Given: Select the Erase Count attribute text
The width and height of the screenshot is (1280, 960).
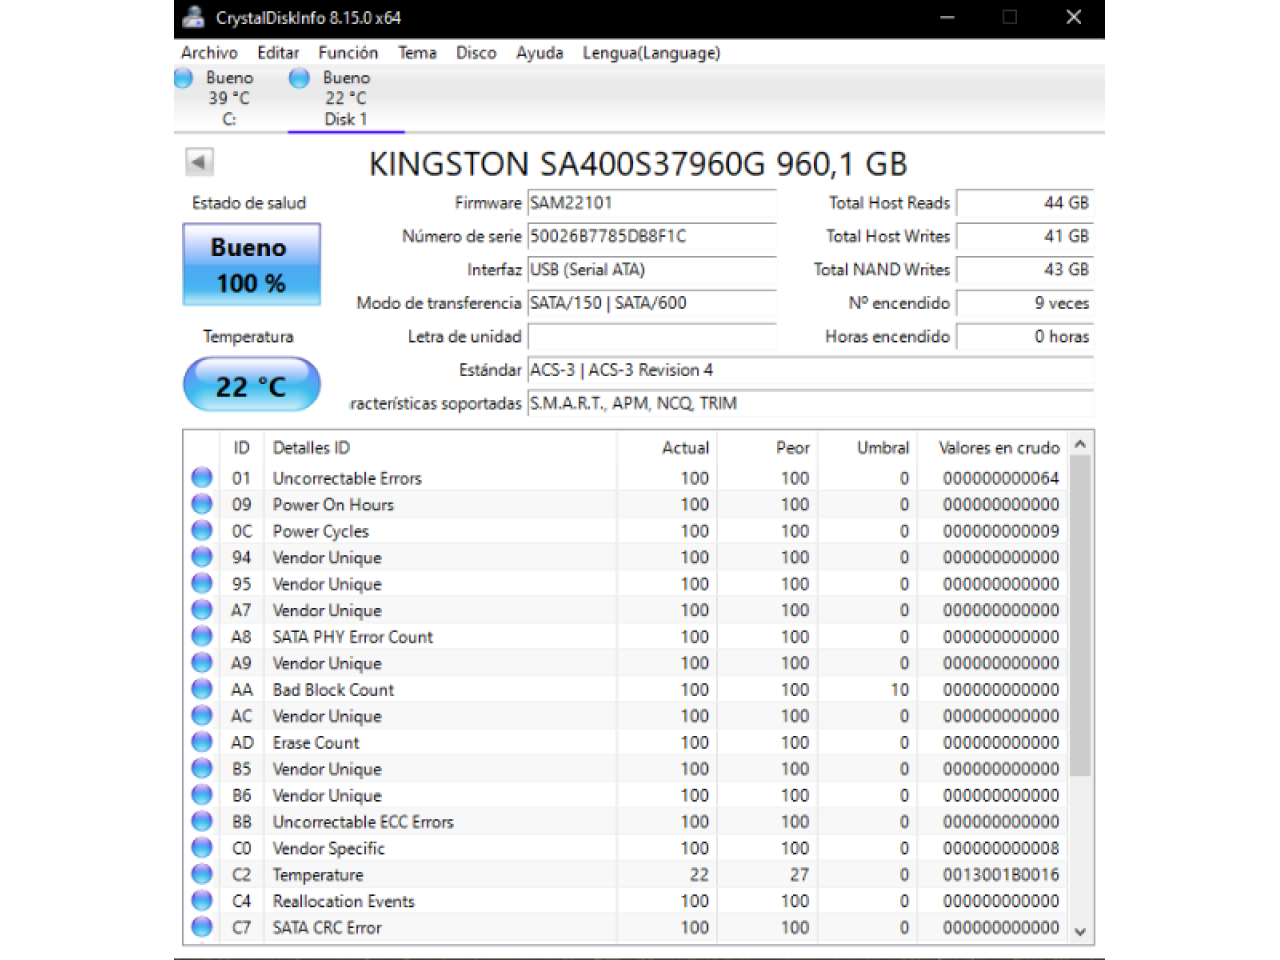Looking at the screenshot, I should click(316, 743).
